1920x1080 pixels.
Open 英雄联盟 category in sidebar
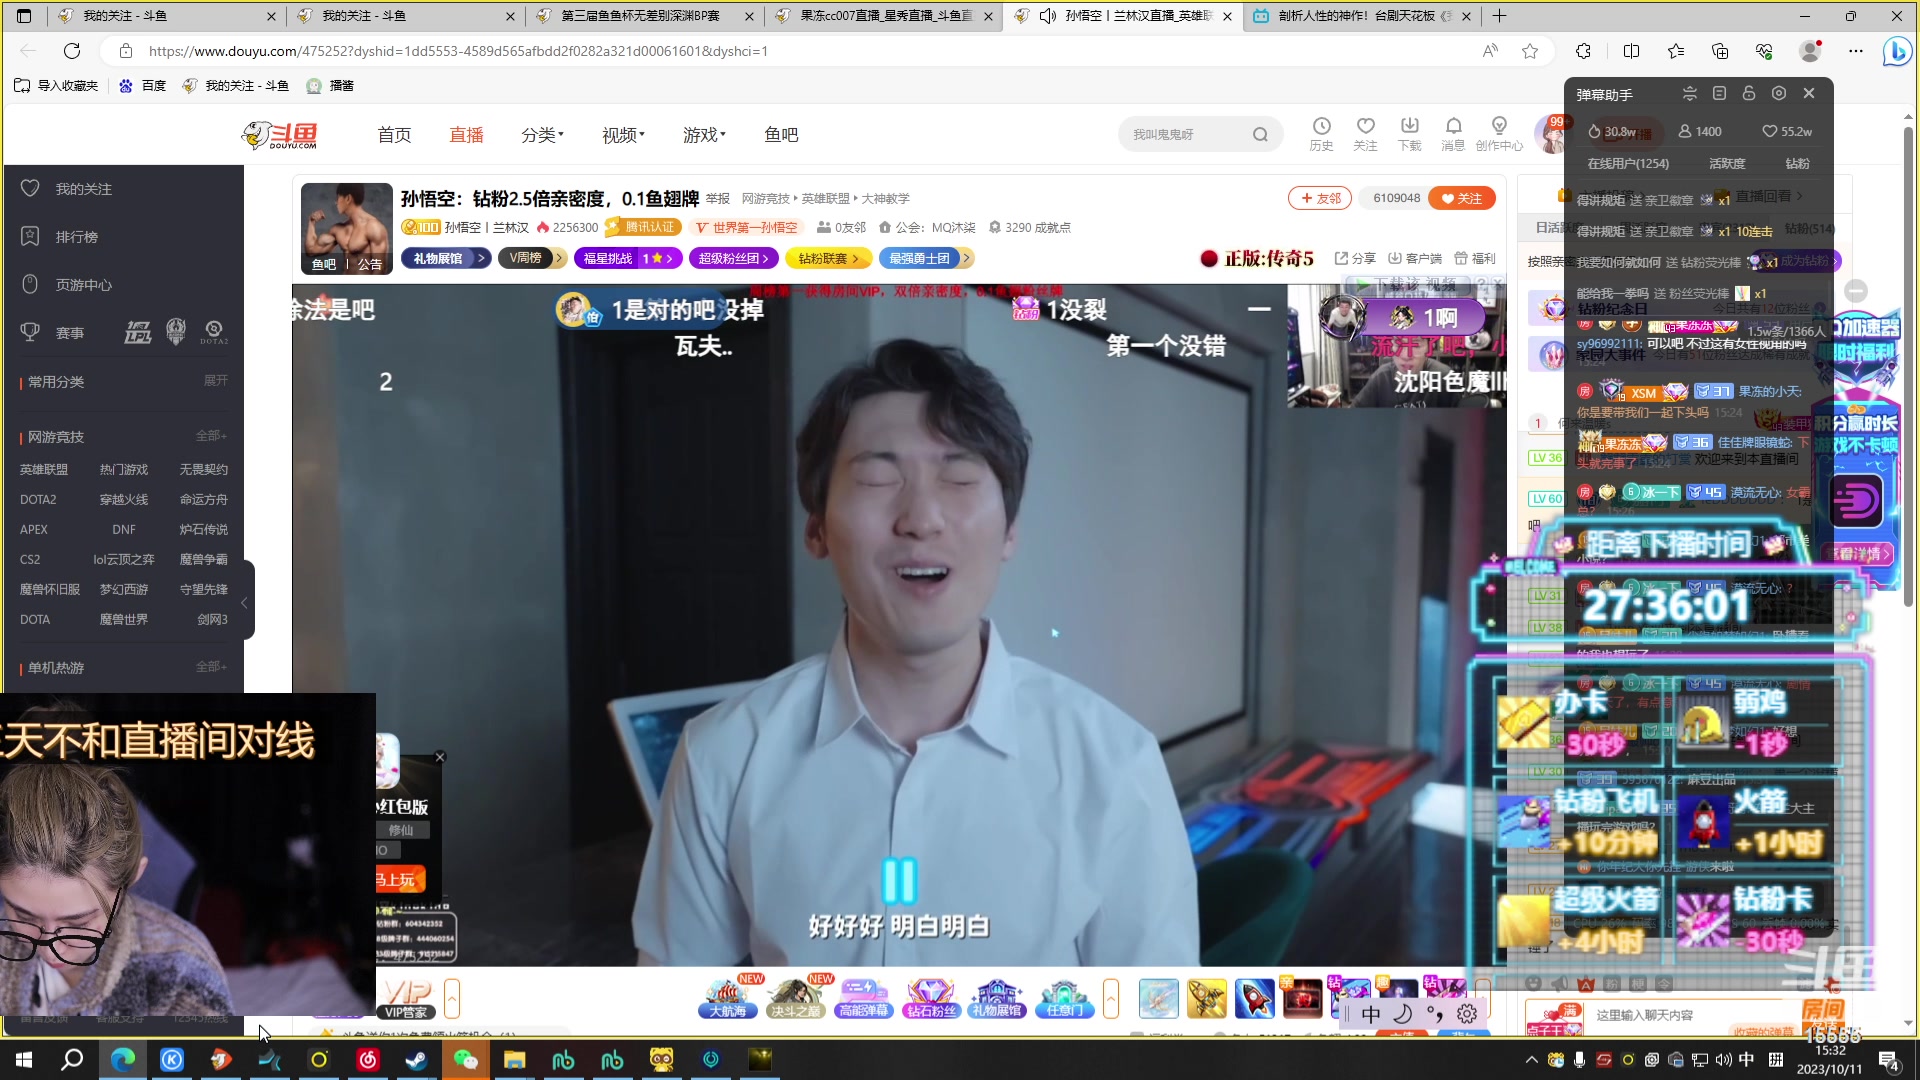[x=44, y=469]
